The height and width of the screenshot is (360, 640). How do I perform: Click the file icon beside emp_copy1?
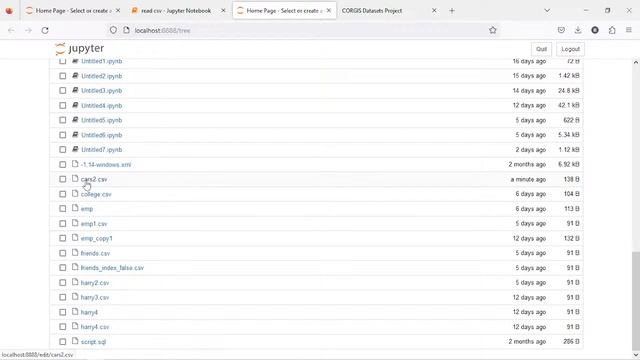coord(75,238)
